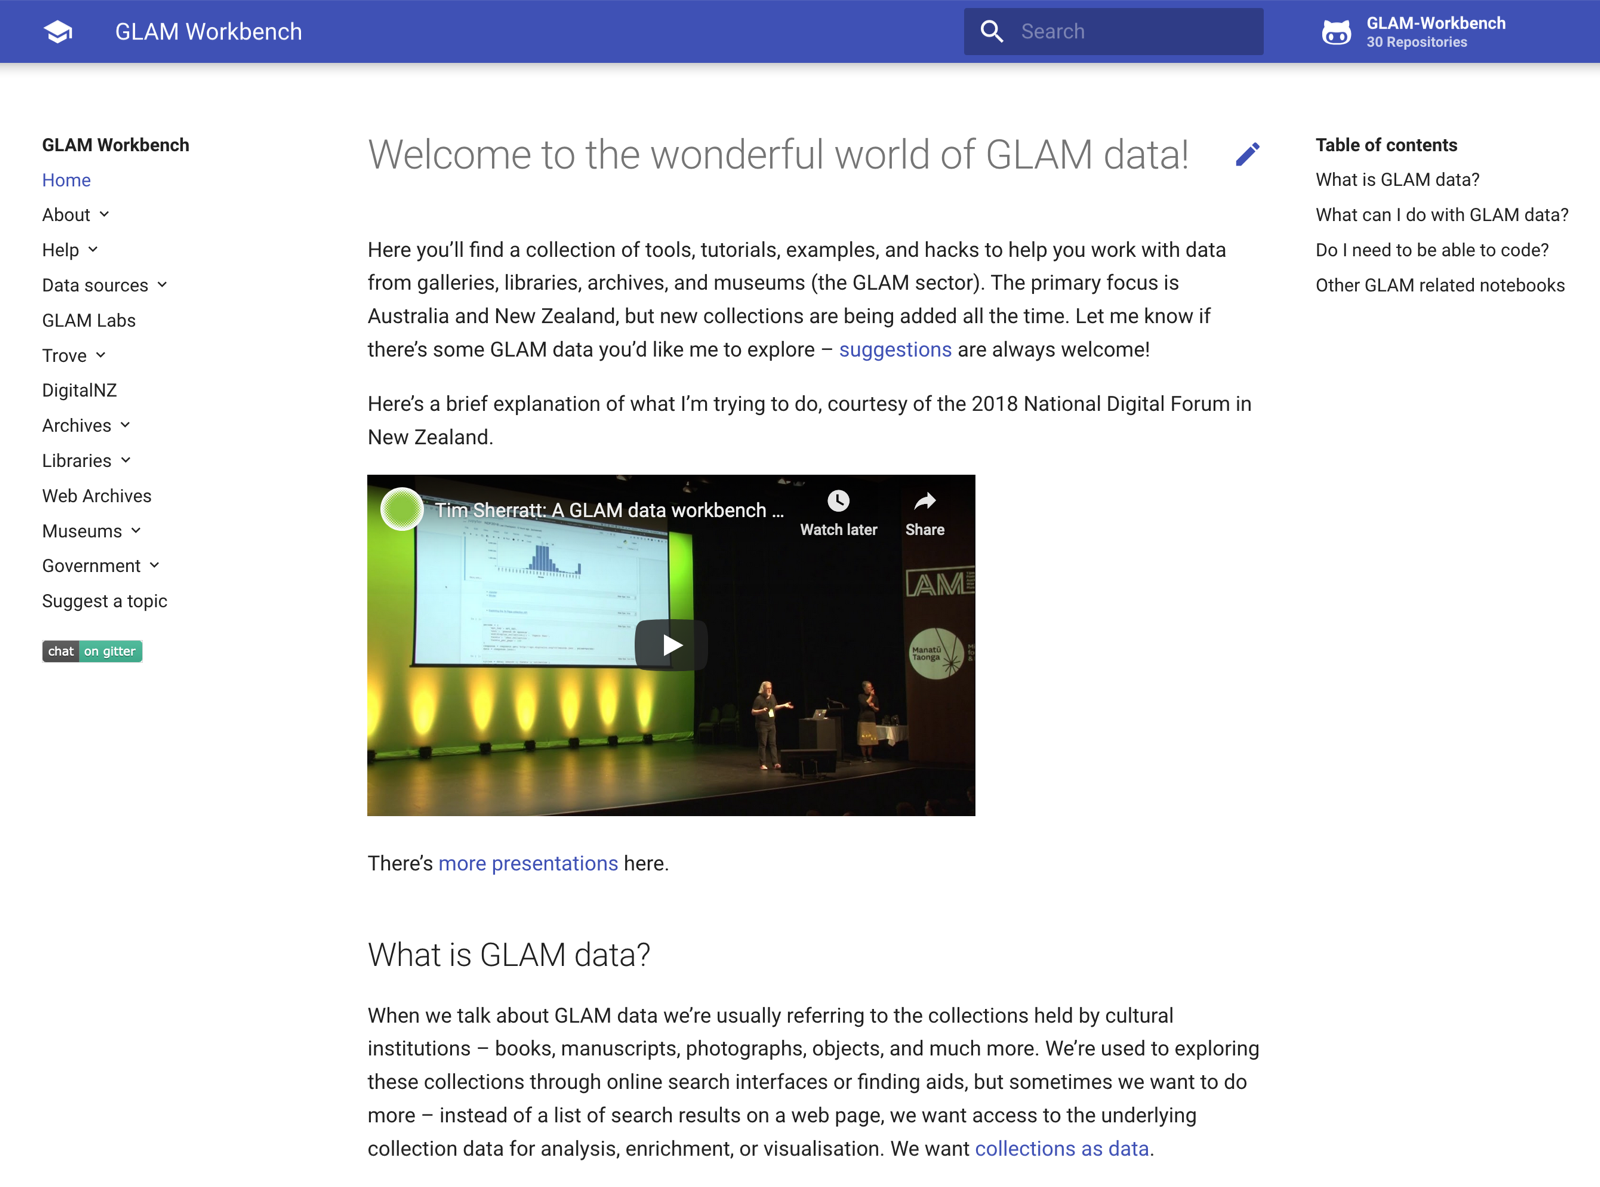Click the graduation cap logo icon
This screenshot has width=1600, height=1187.
click(x=58, y=32)
